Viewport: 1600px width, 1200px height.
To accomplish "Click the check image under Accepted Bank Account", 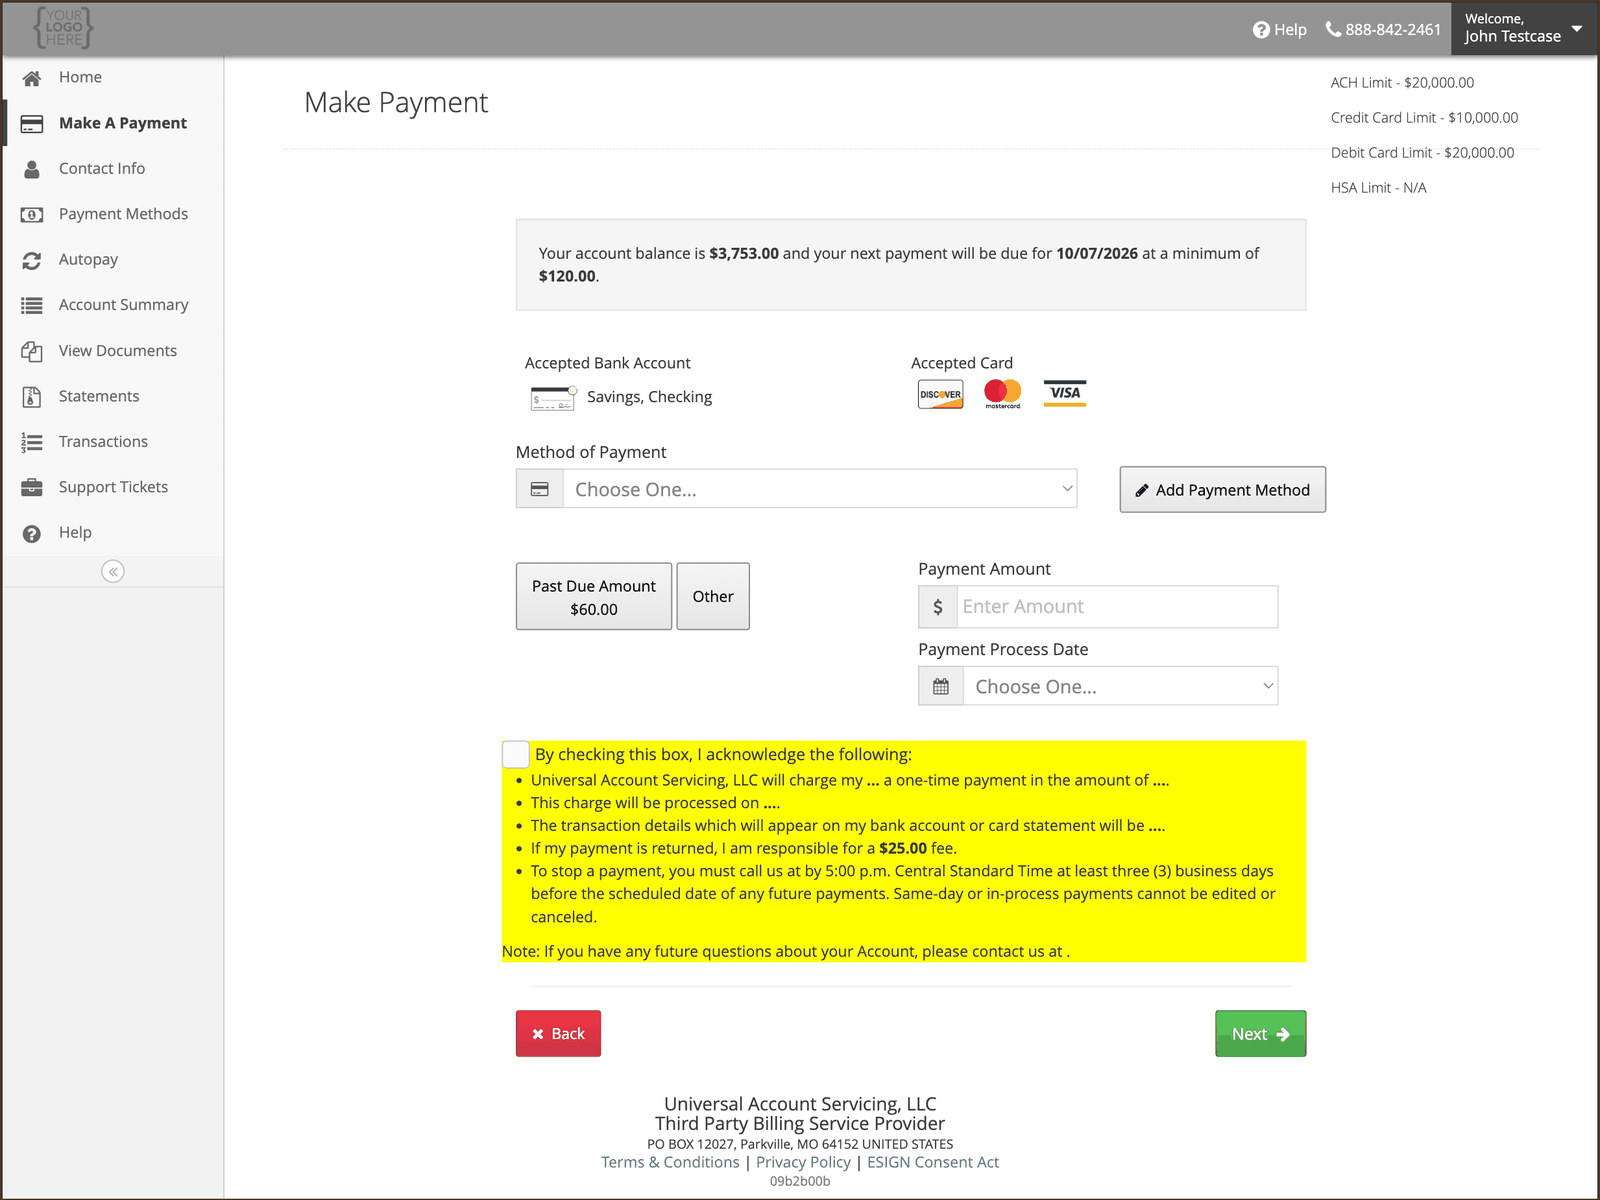I will click(x=553, y=398).
